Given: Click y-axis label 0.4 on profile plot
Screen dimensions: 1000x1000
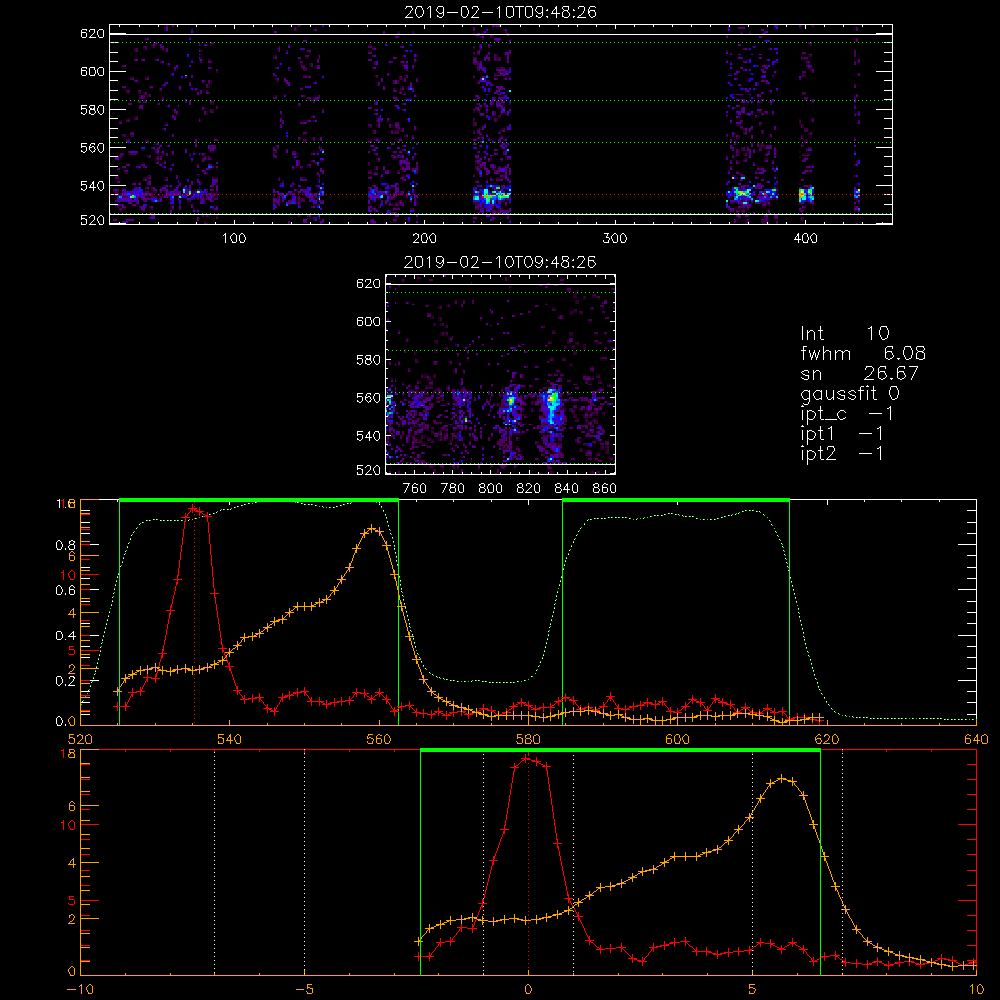Looking at the screenshot, I should click(66, 636).
